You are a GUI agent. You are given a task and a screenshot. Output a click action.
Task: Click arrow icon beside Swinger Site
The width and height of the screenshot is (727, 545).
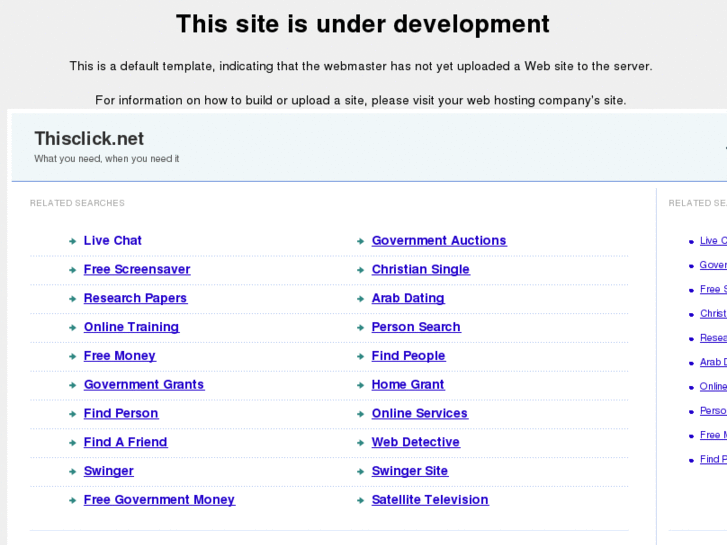click(360, 471)
